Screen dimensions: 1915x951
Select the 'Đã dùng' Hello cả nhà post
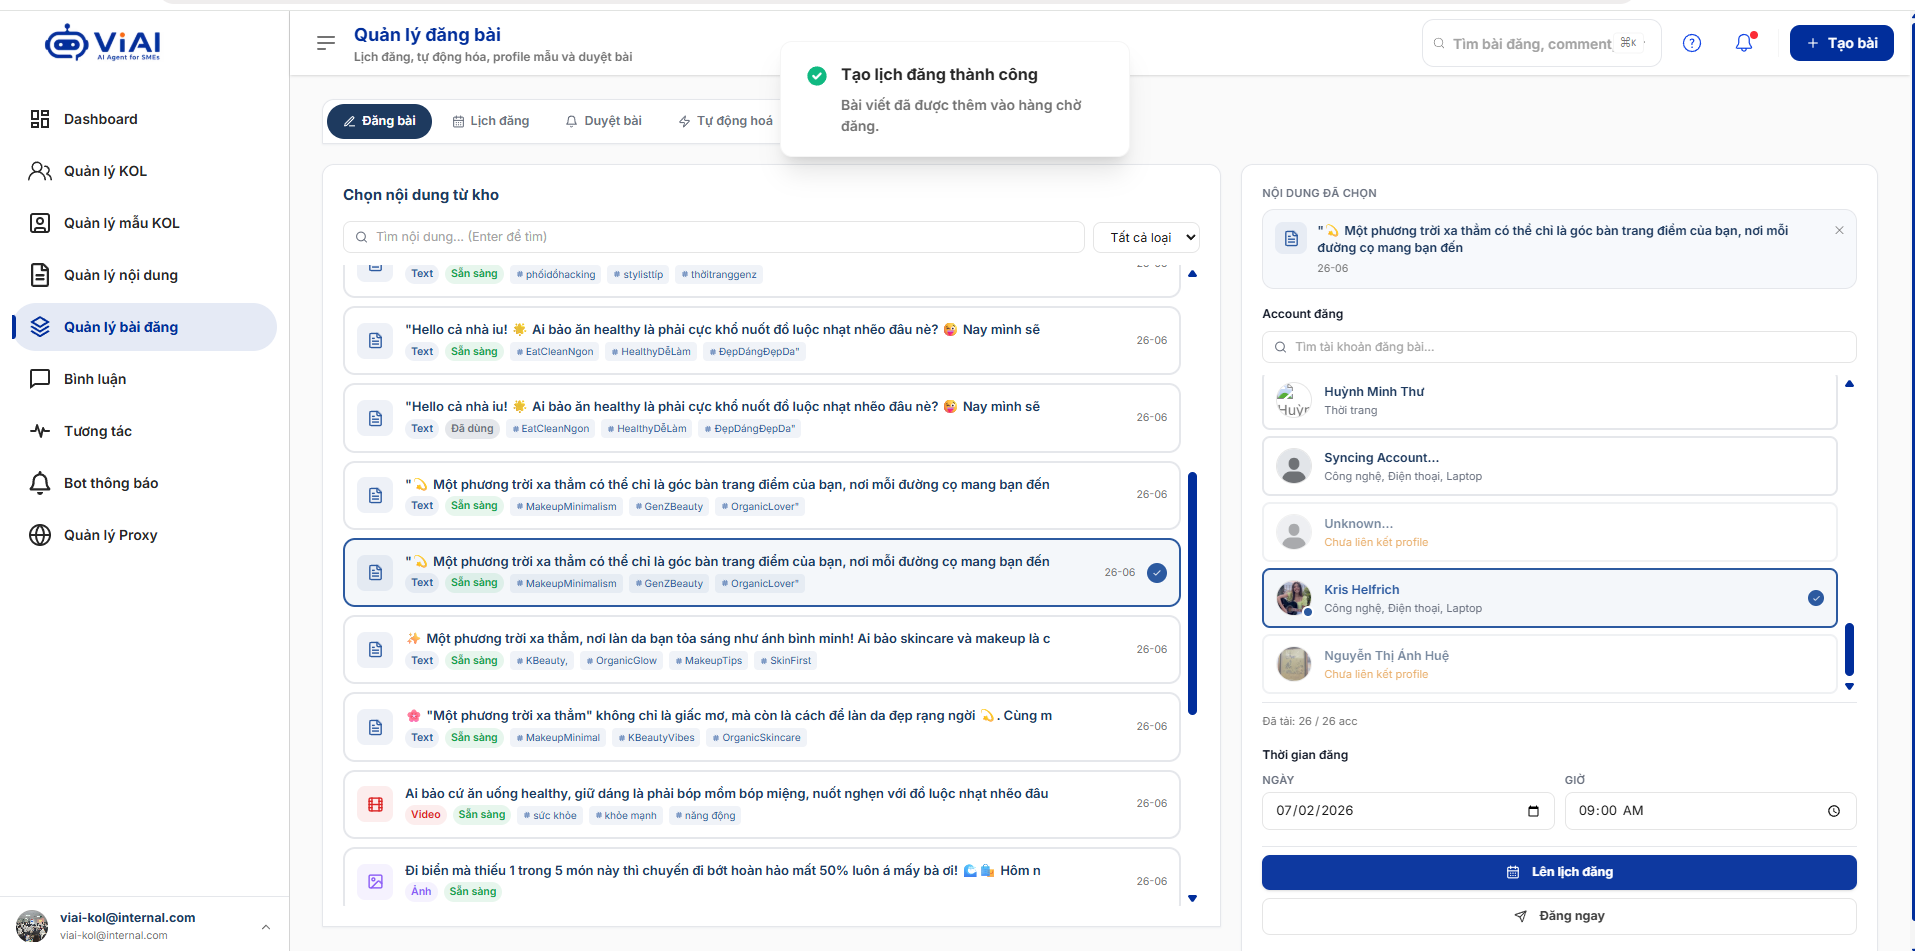(762, 418)
